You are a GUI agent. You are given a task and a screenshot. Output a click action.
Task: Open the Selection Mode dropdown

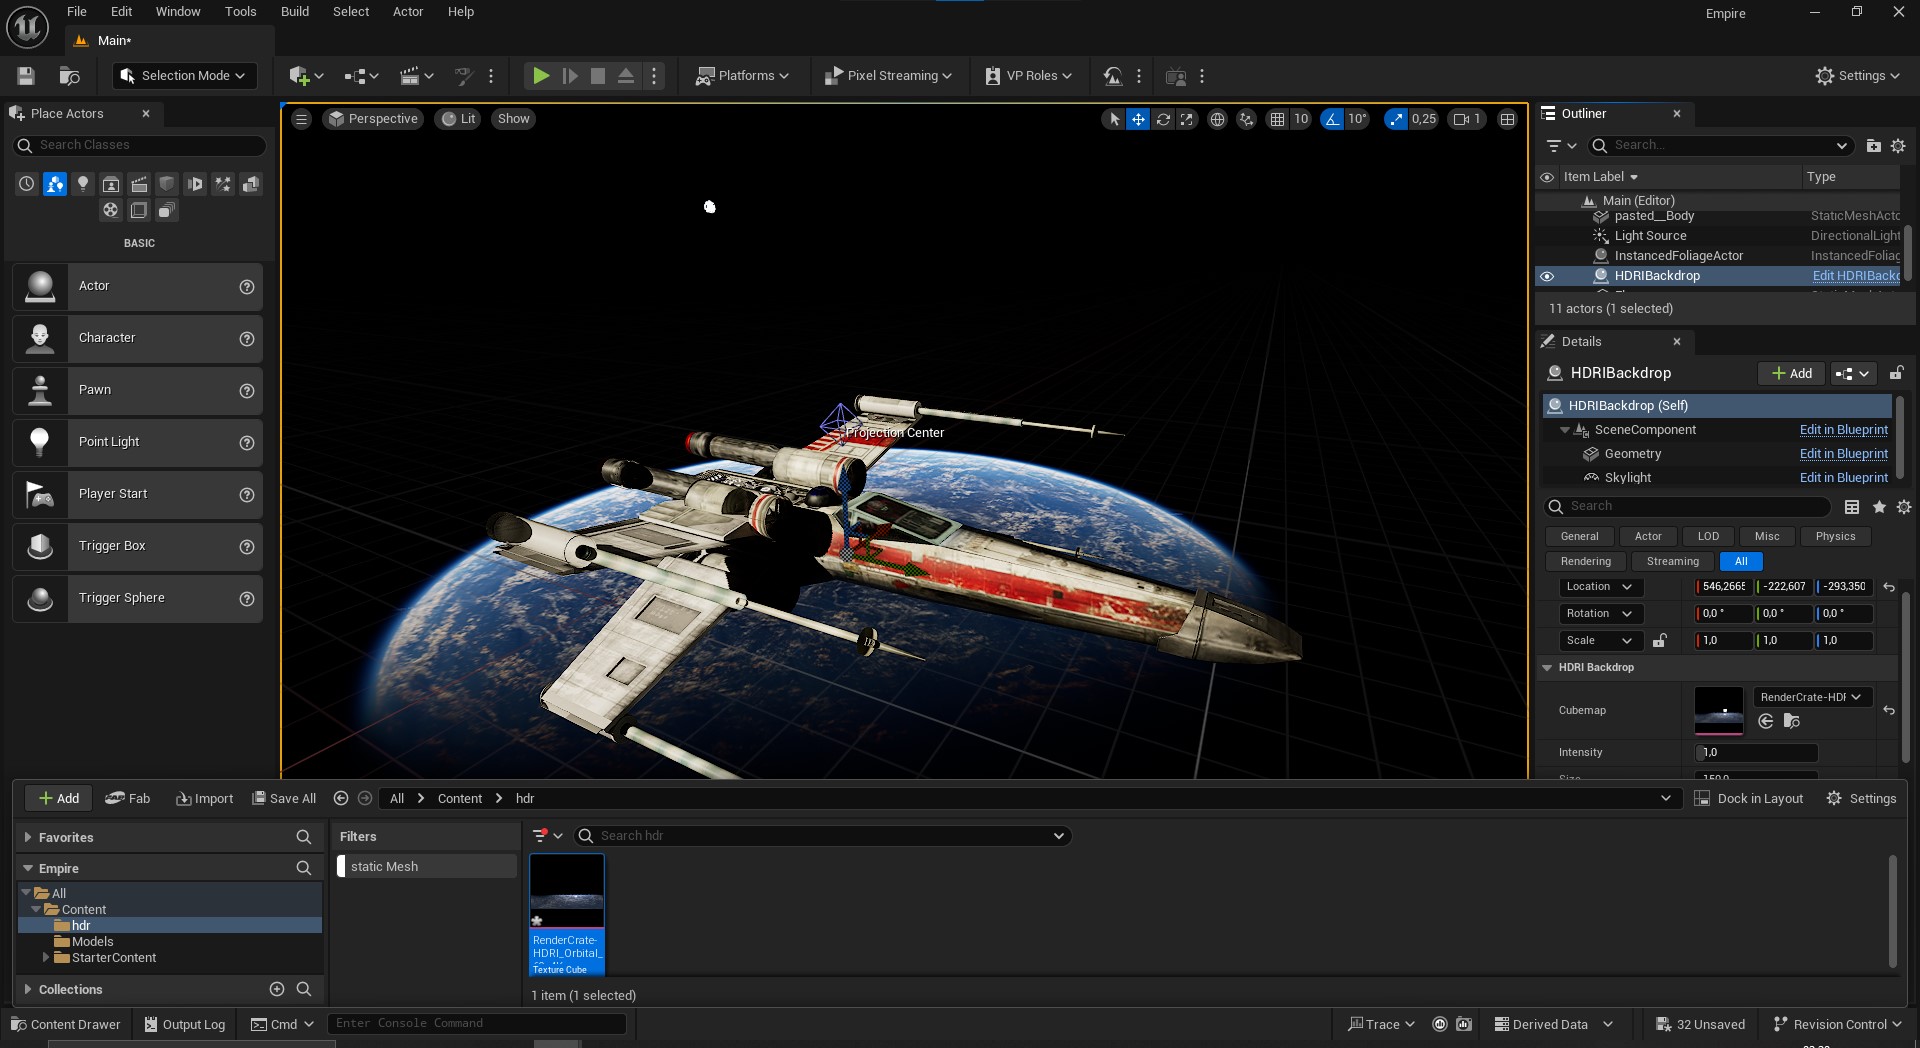click(184, 76)
